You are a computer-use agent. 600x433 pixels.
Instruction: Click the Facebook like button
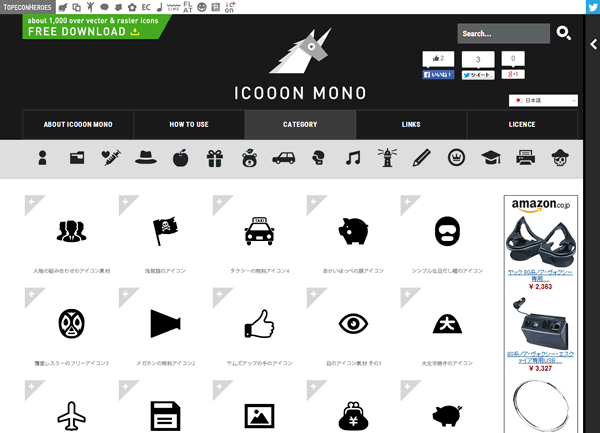tap(438, 75)
